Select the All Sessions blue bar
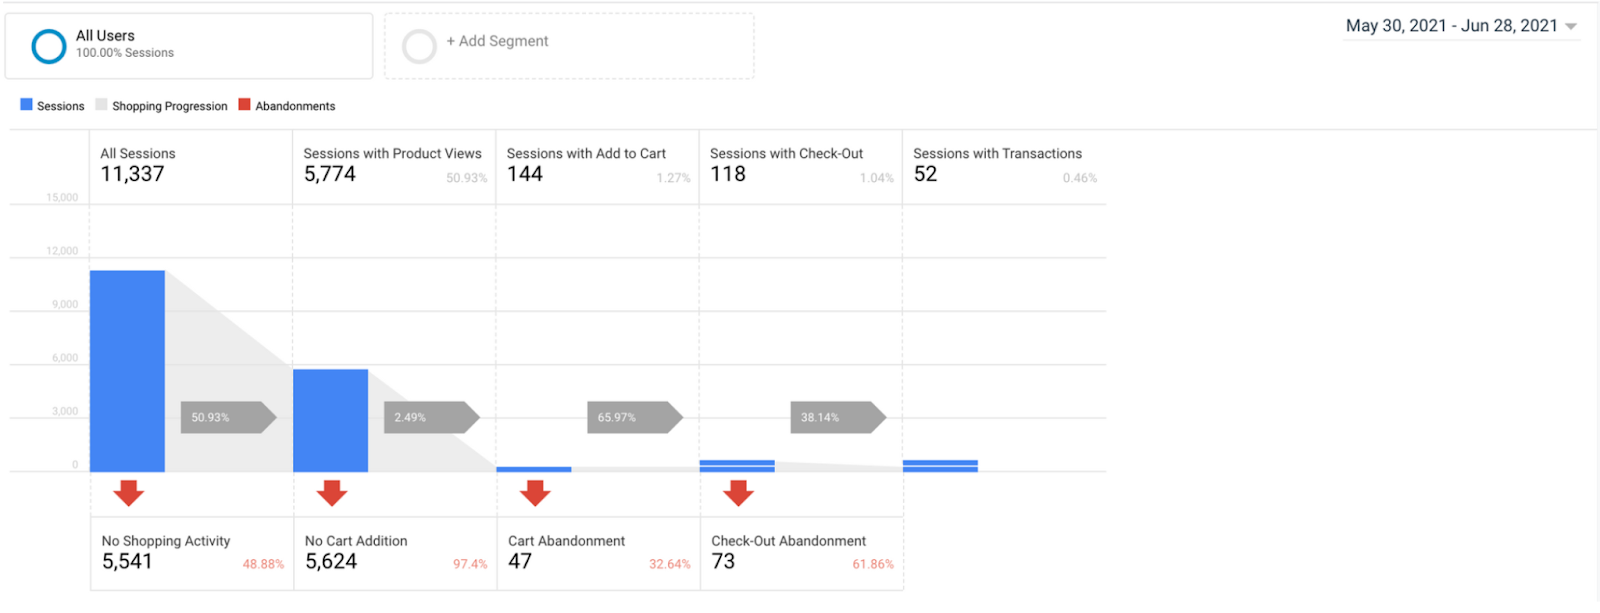 point(127,370)
